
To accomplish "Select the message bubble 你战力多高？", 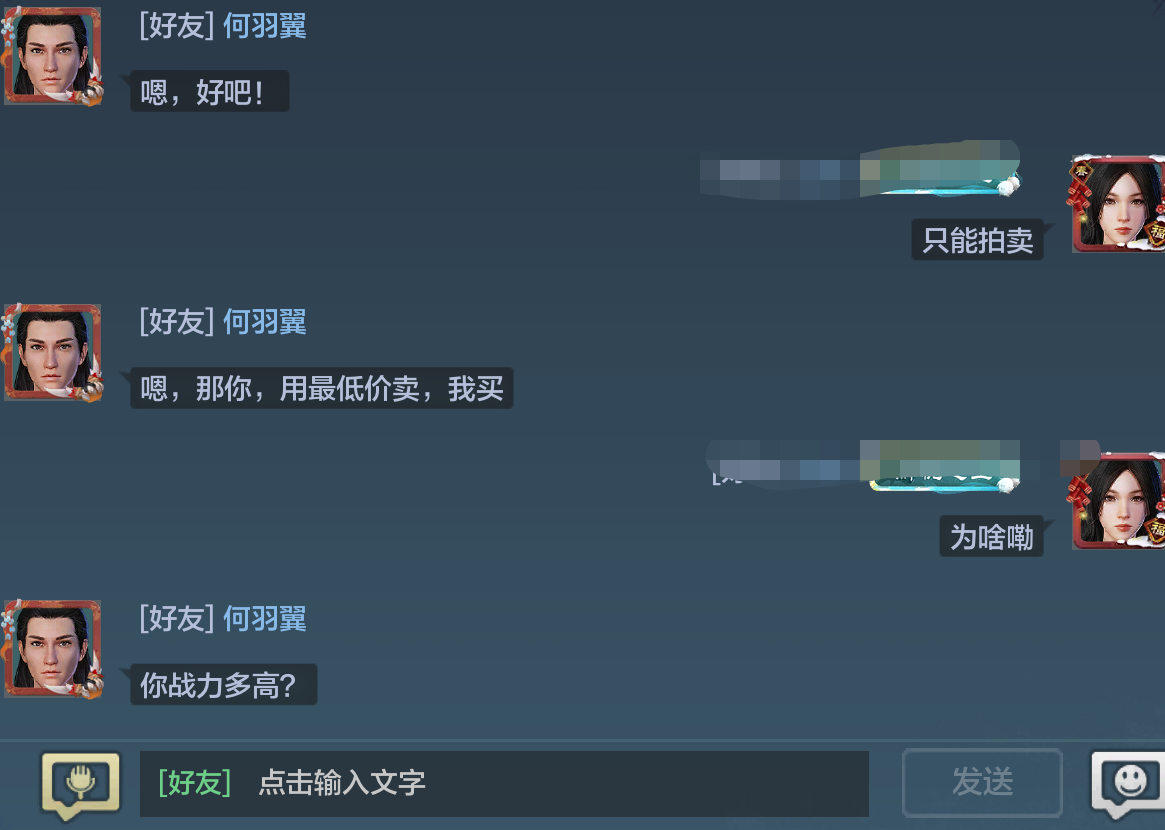I will click(x=224, y=684).
